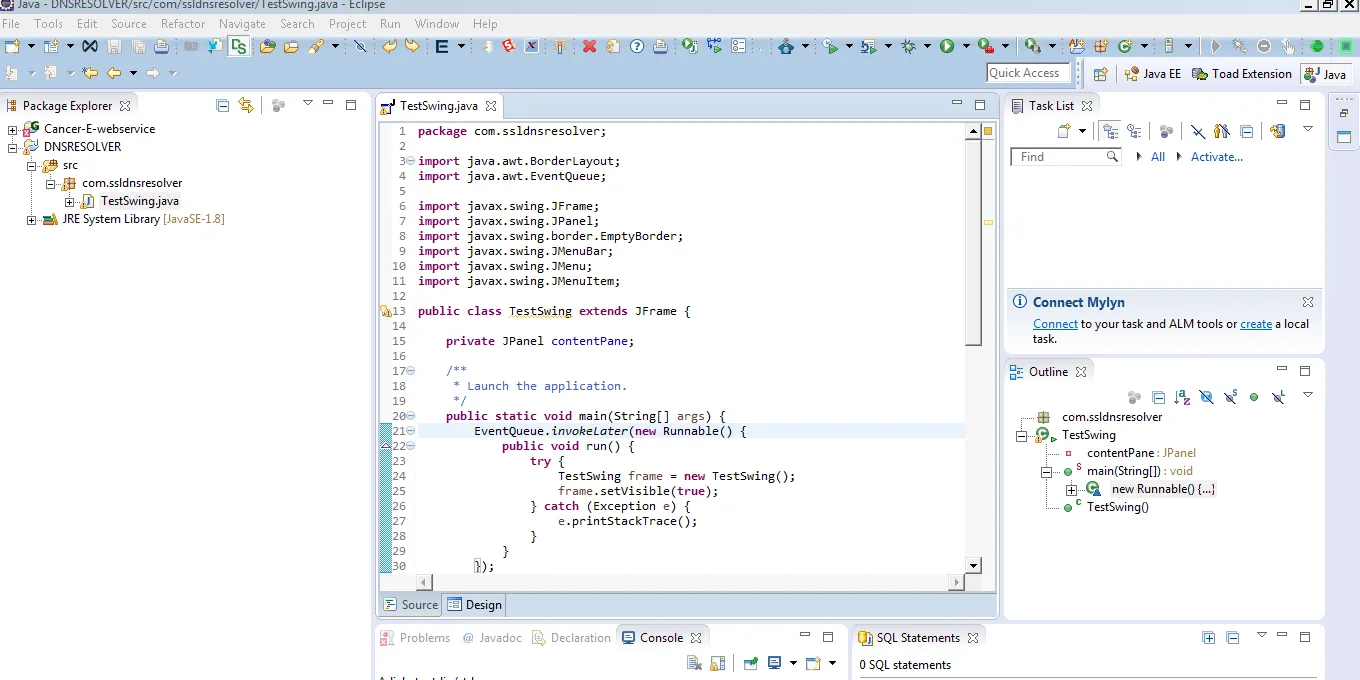This screenshot has height=680, width=1360.
Task: Open the Refactor menu
Action: coord(183,23)
